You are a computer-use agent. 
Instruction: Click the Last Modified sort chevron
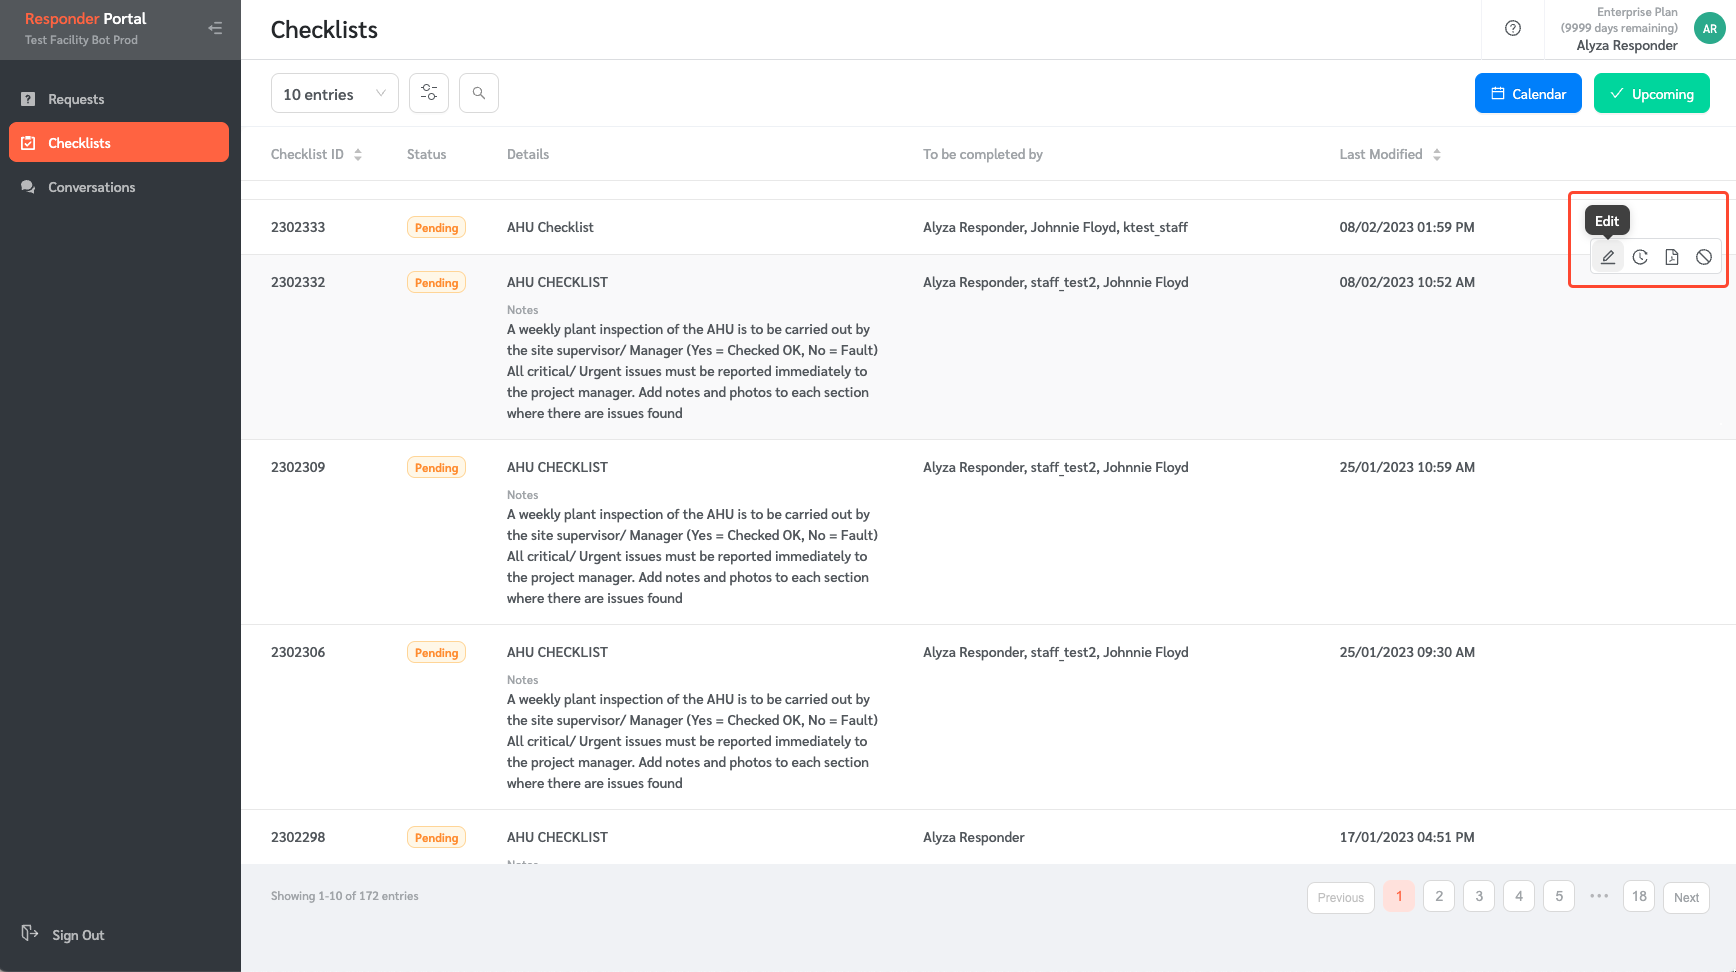coord(1437,154)
